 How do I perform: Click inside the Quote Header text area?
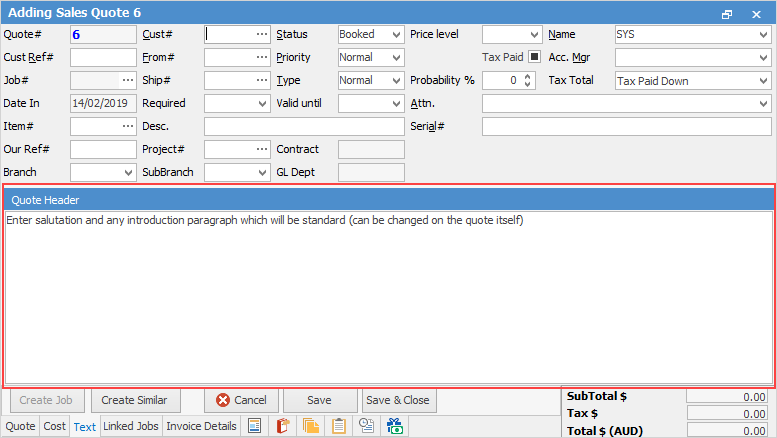[388, 300]
